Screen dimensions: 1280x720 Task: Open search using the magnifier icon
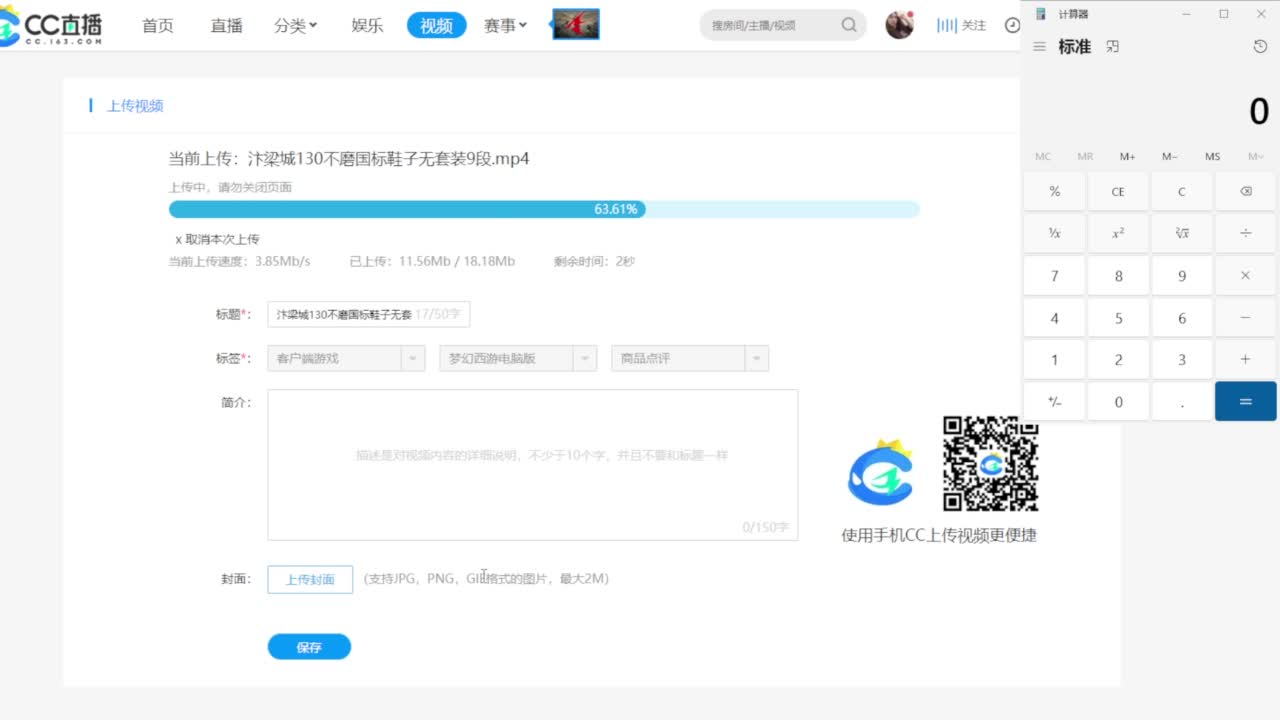click(848, 25)
